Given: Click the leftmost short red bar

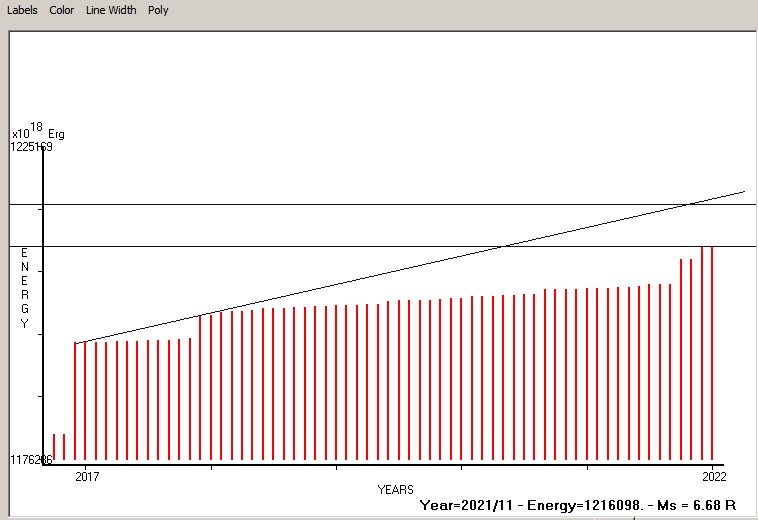Looking at the screenshot, I should tap(54, 448).
